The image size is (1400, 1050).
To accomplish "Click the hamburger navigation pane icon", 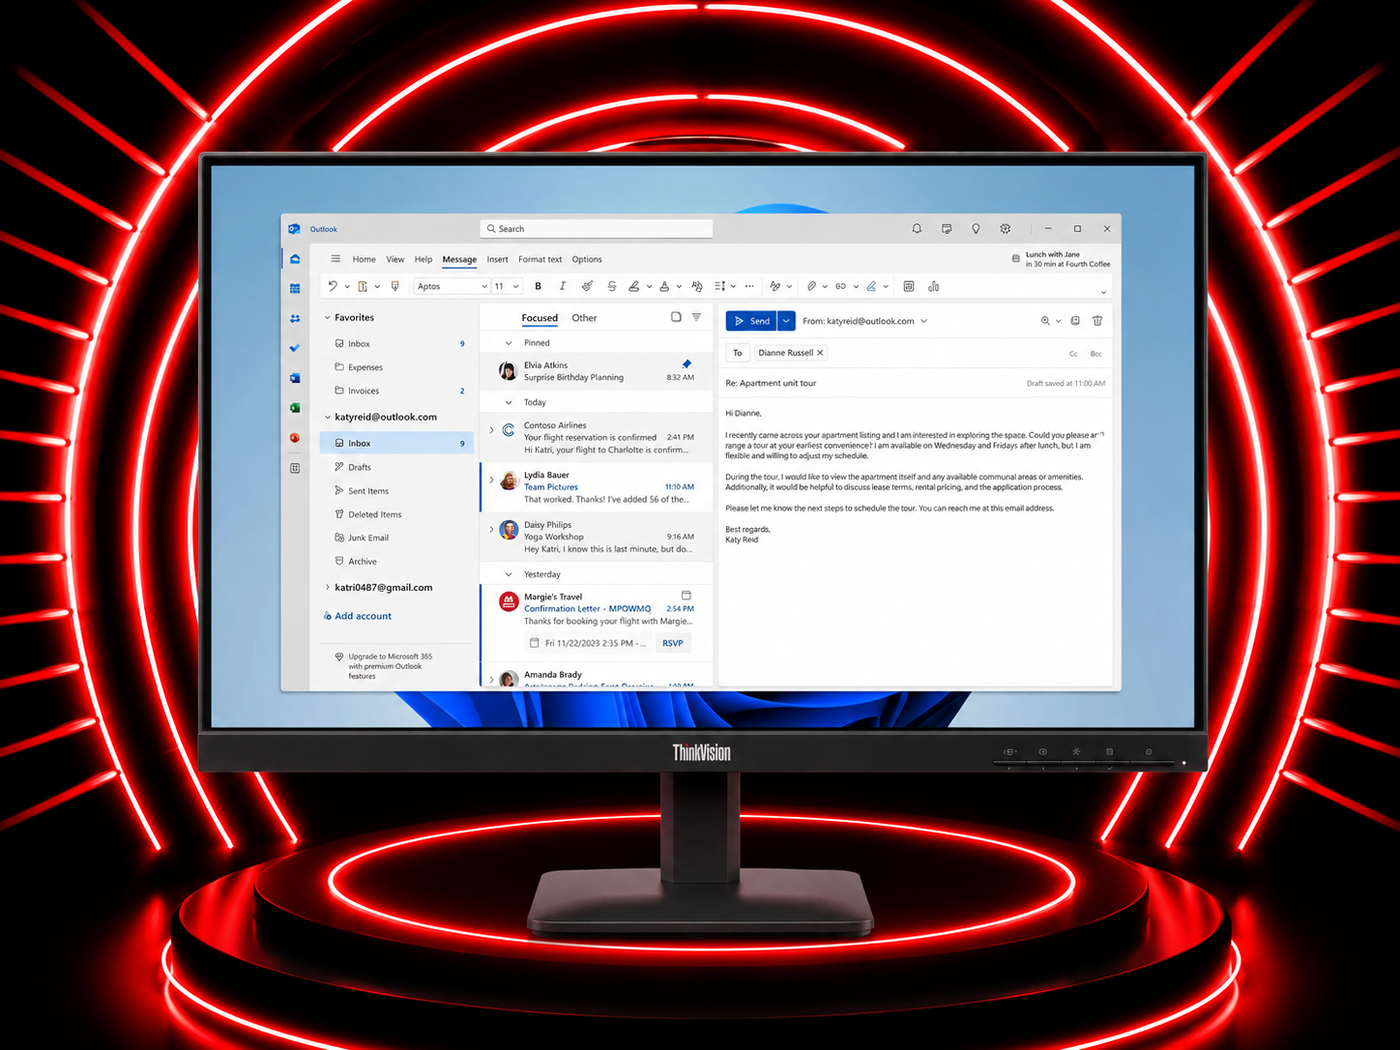I will (x=336, y=259).
